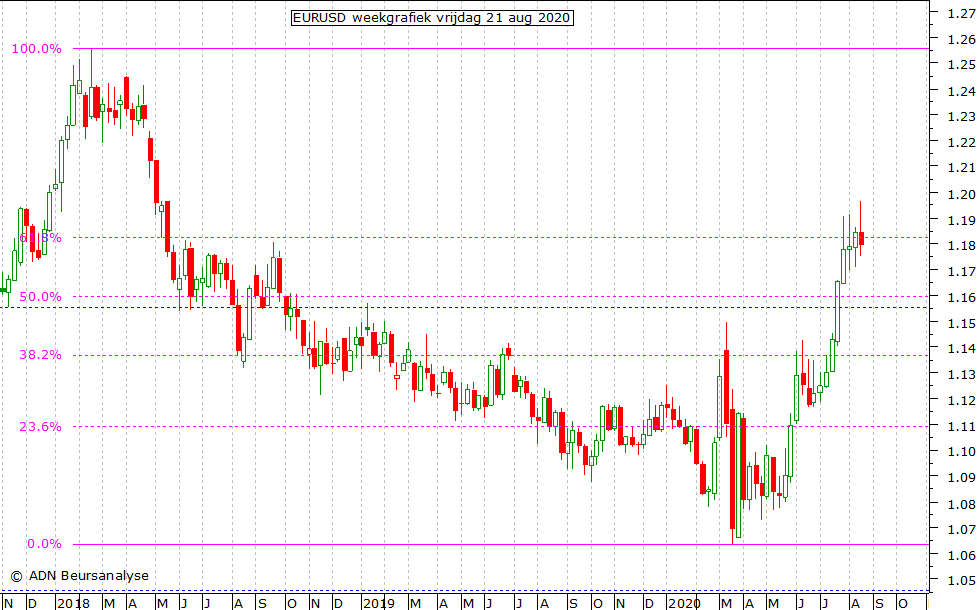Click the 1.10 price axis value

click(961, 452)
